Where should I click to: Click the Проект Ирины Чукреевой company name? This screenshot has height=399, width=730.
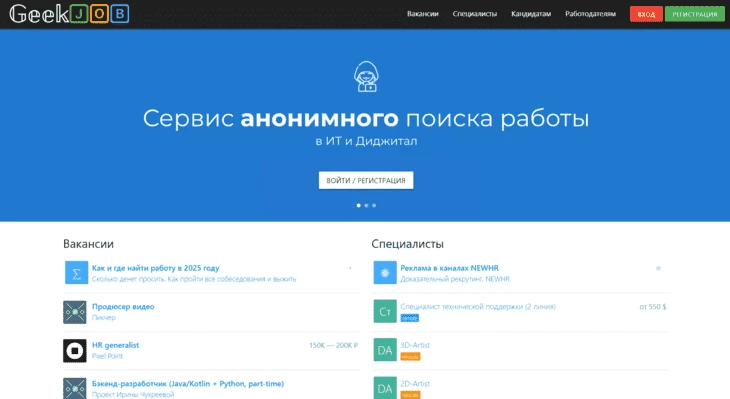[x=133, y=394]
